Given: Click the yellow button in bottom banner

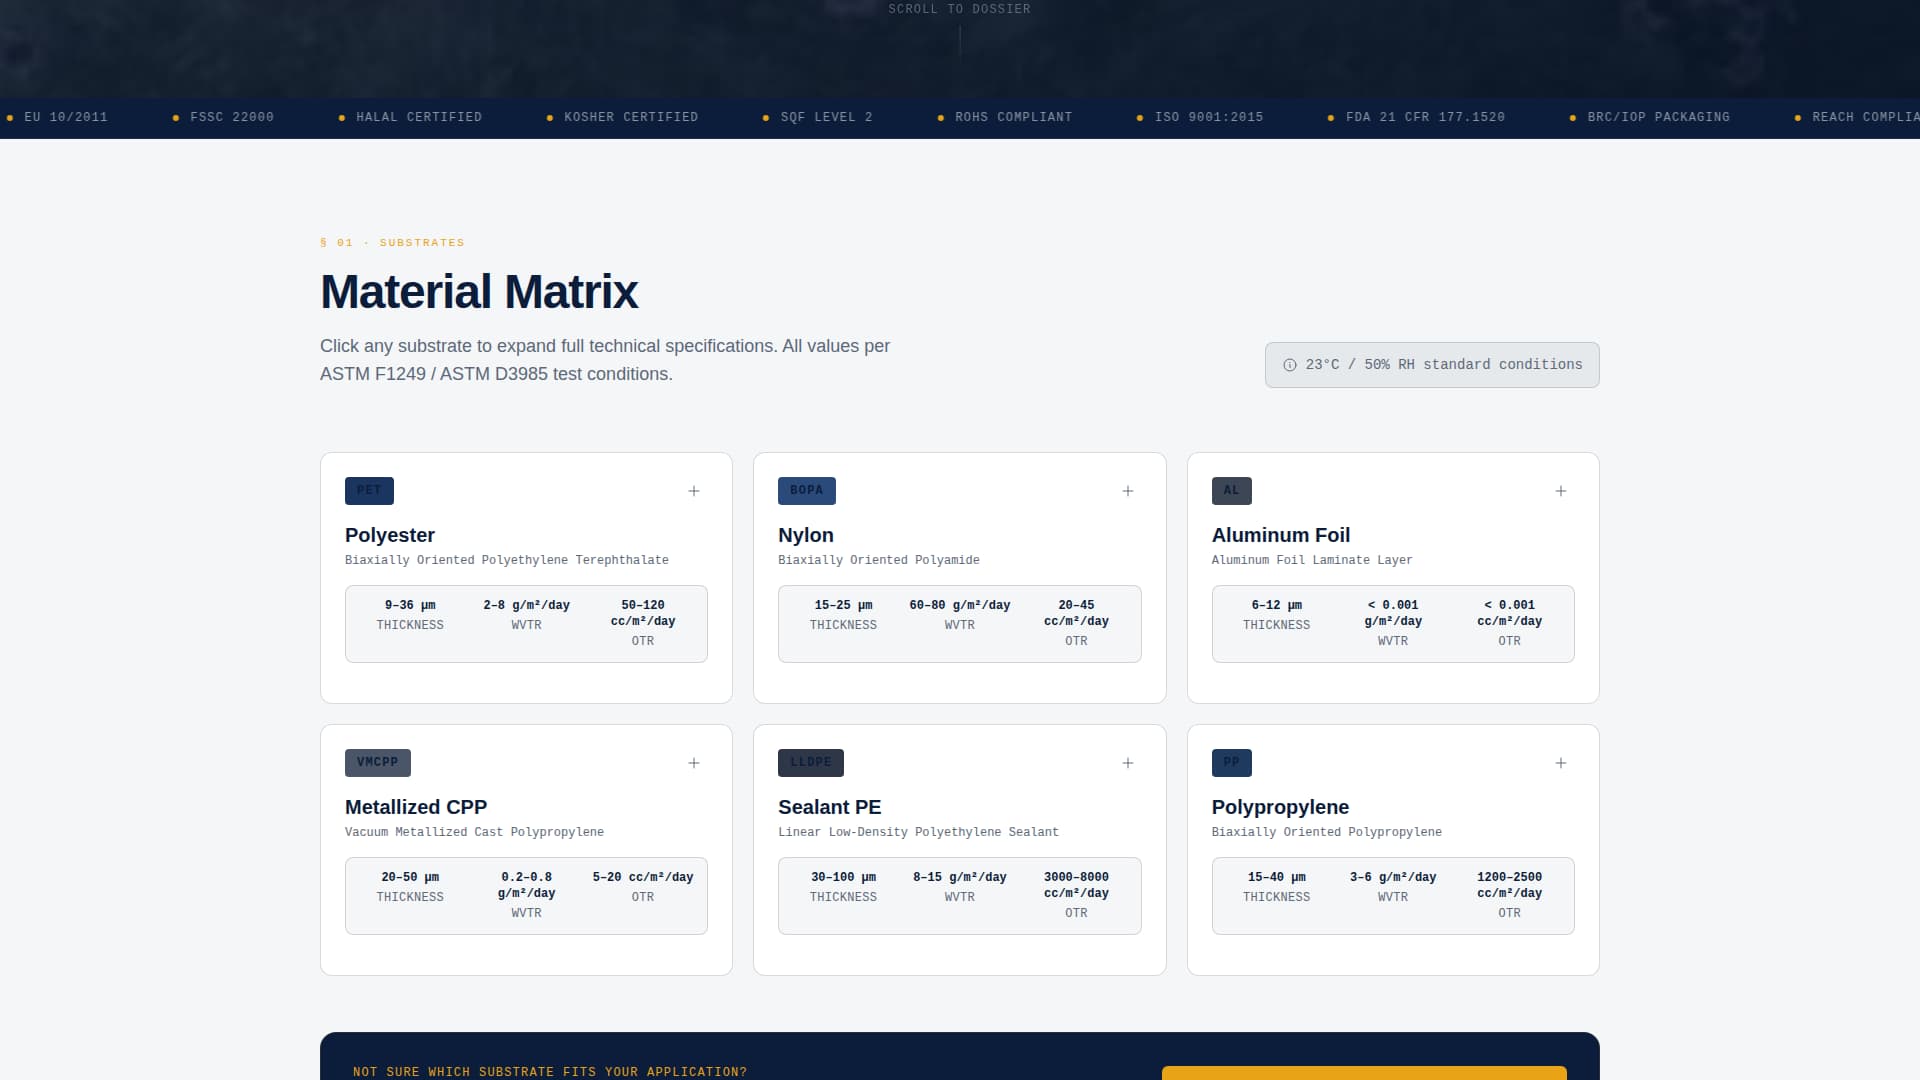Looking at the screenshot, I should (x=1363, y=1072).
